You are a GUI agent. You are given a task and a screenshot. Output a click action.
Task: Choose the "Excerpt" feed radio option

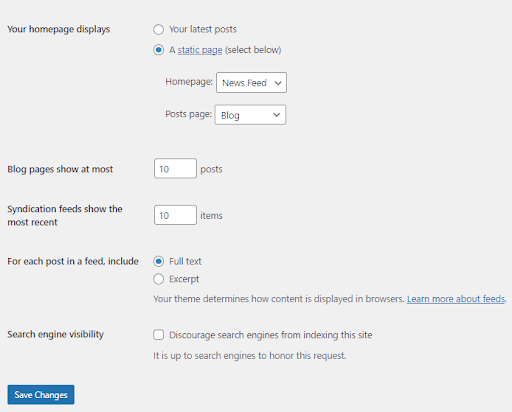point(158,279)
